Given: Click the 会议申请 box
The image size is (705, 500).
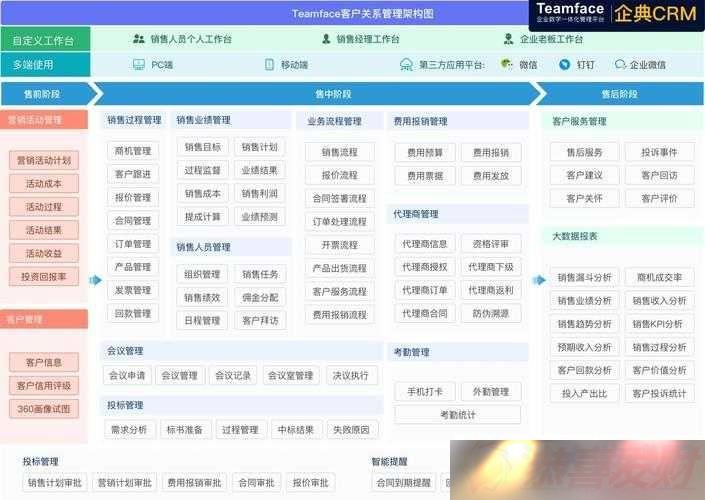Looking at the screenshot, I should pos(127,375).
